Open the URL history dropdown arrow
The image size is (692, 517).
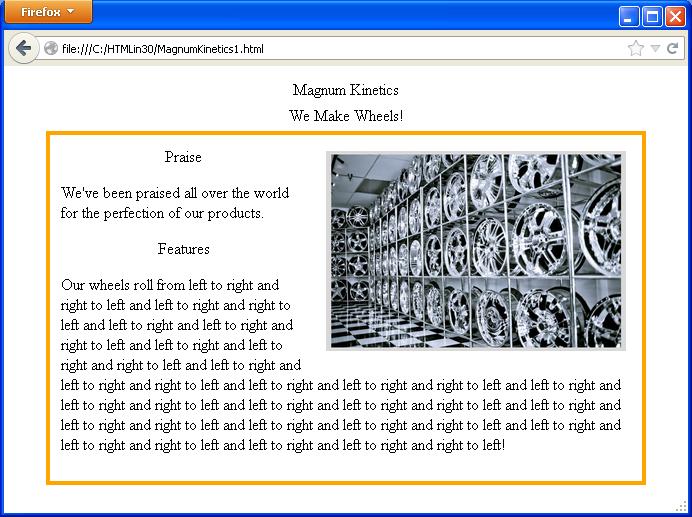[655, 48]
